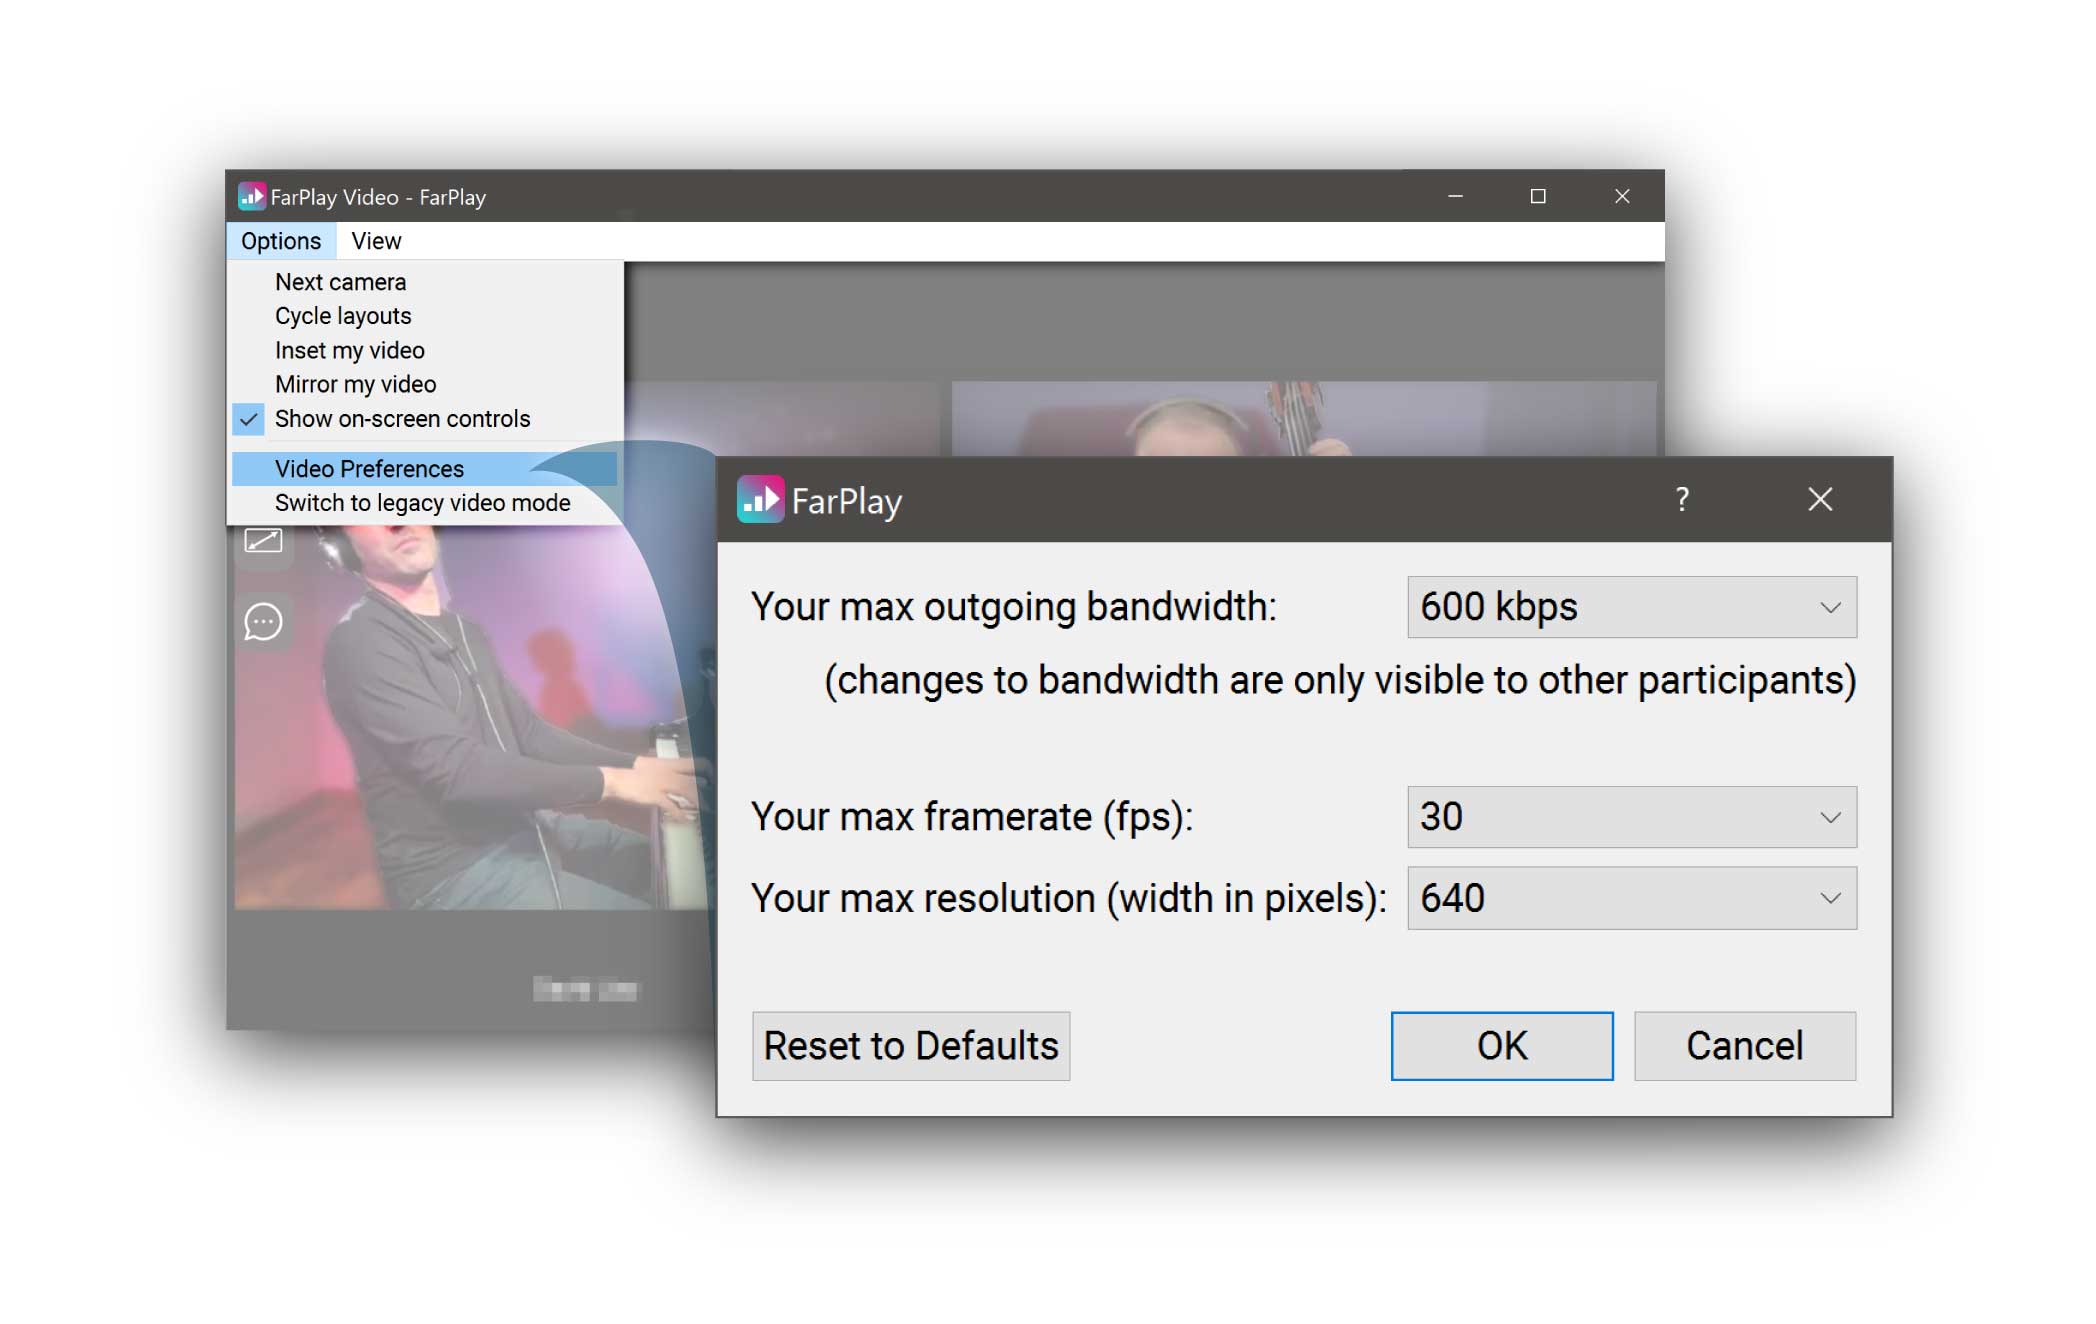The width and height of the screenshot is (2096, 1324).
Task: Close the FarPlay preferences dialog
Action: pyautogui.click(x=1820, y=499)
